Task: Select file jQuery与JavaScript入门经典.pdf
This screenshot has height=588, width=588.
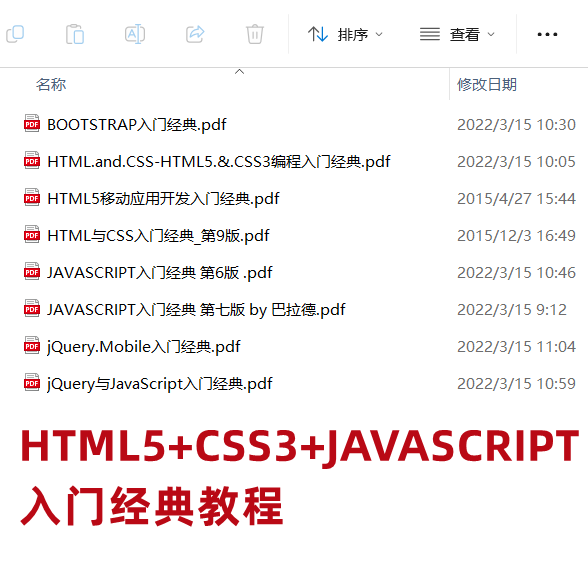Action: coord(160,384)
